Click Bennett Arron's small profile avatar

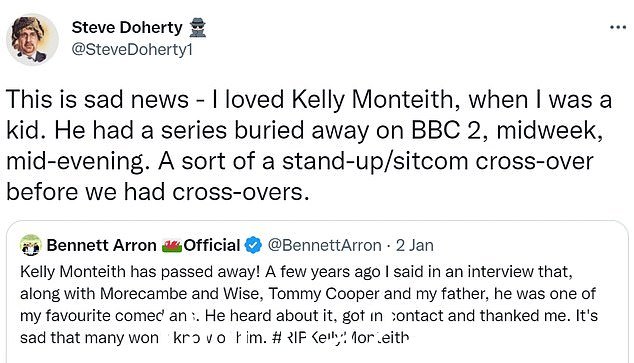point(31,245)
